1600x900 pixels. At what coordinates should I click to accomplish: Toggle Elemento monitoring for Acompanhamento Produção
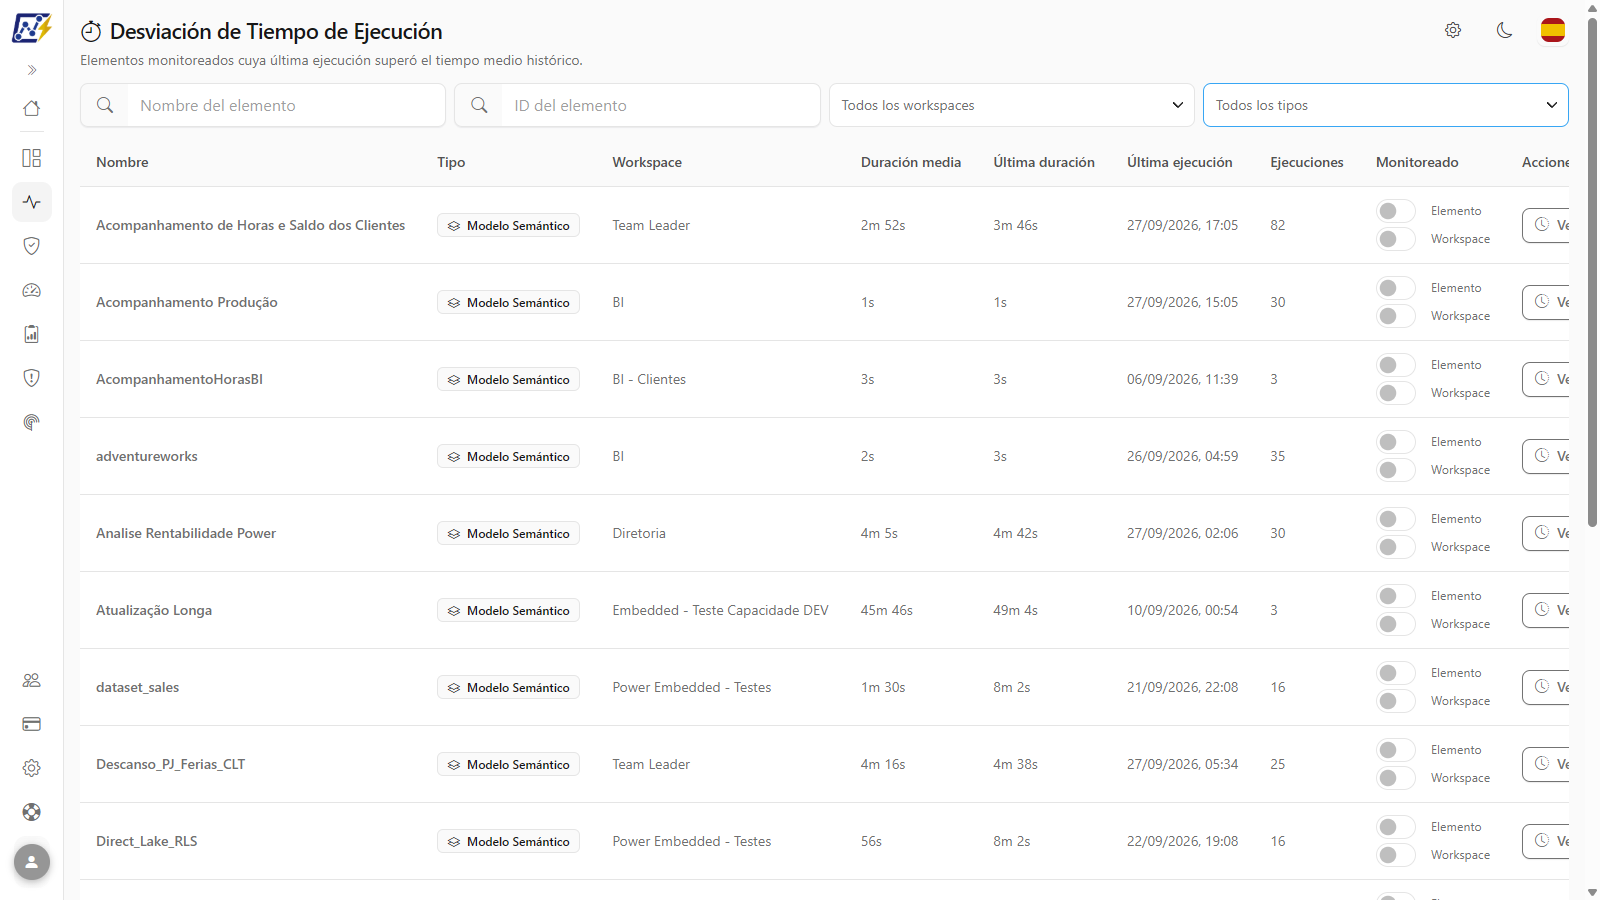point(1396,288)
